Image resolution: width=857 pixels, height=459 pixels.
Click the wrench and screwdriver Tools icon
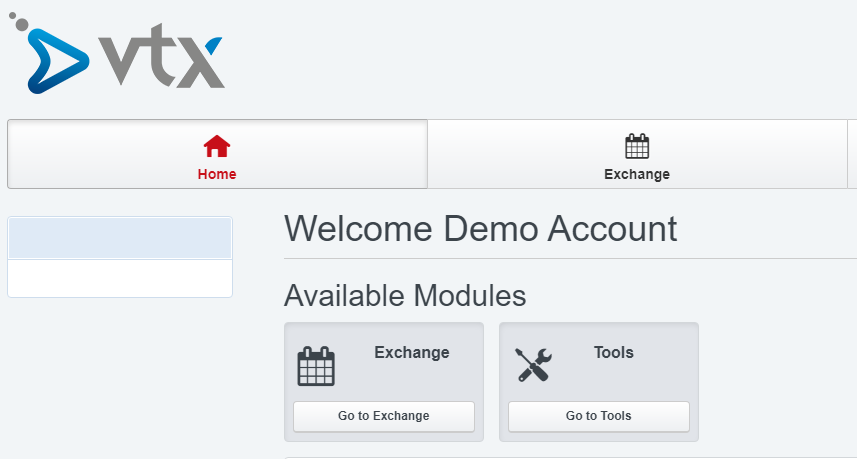532,365
